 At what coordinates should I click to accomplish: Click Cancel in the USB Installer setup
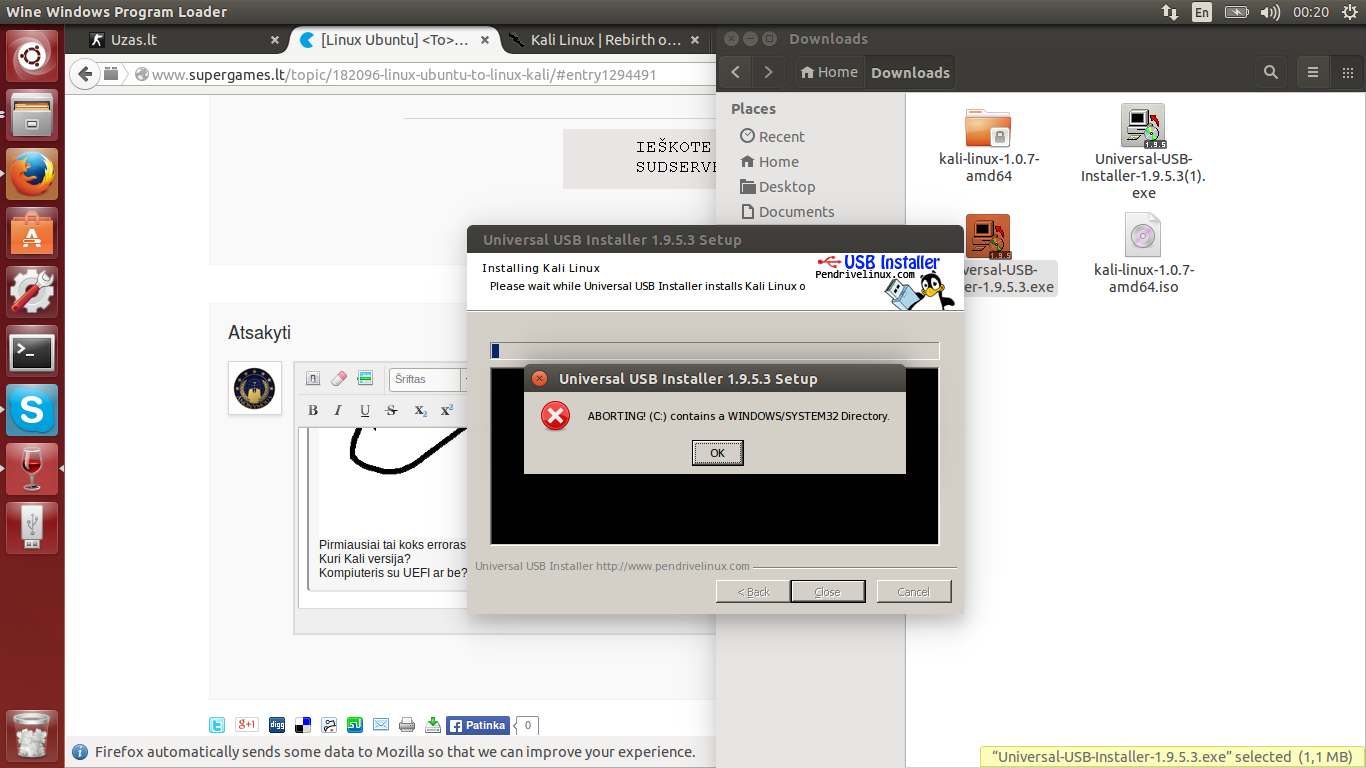click(x=913, y=592)
